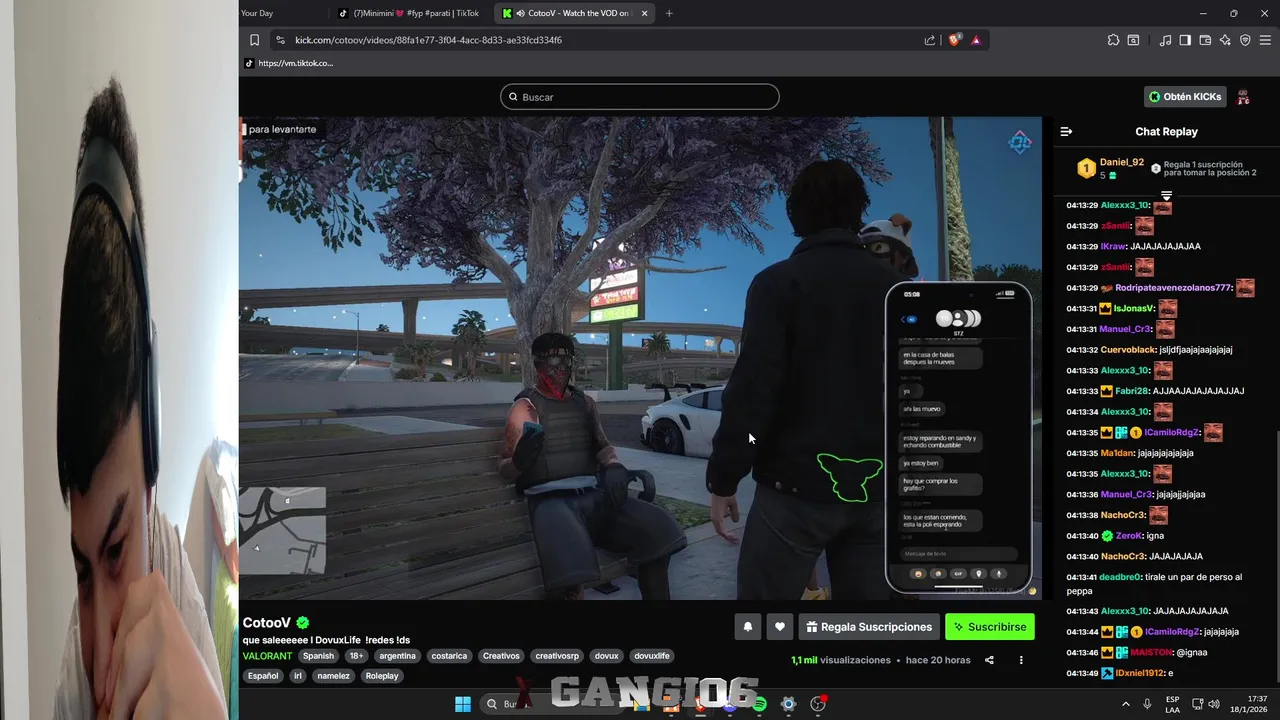Open the browser hamburger menu
The image size is (1280, 720).
point(1265,40)
